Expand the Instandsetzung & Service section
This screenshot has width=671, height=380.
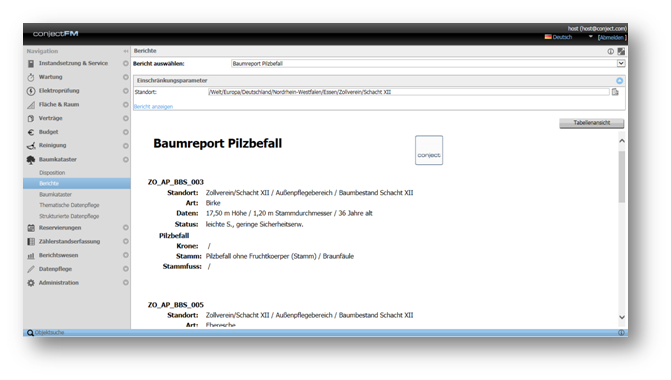[x=126, y=63]
